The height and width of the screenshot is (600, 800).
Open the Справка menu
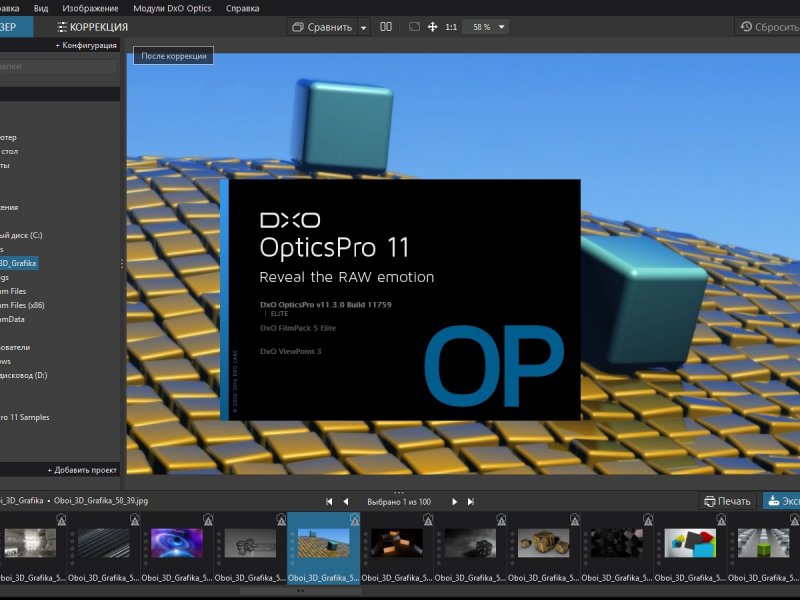pyautogui.click(x=242, y=8)
